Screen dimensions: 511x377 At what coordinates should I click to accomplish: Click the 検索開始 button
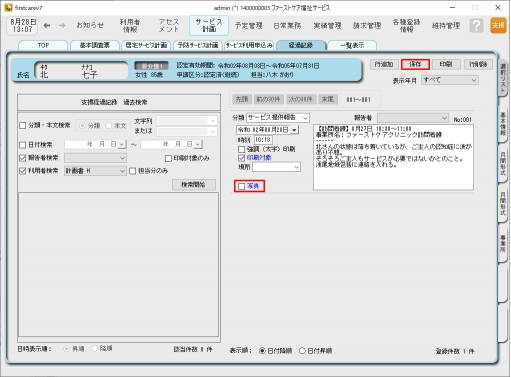194,185
